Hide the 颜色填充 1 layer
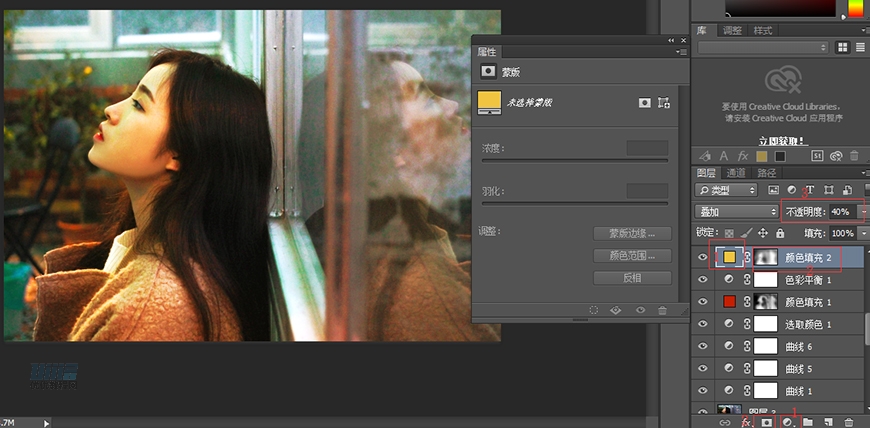 coord(703,301)
